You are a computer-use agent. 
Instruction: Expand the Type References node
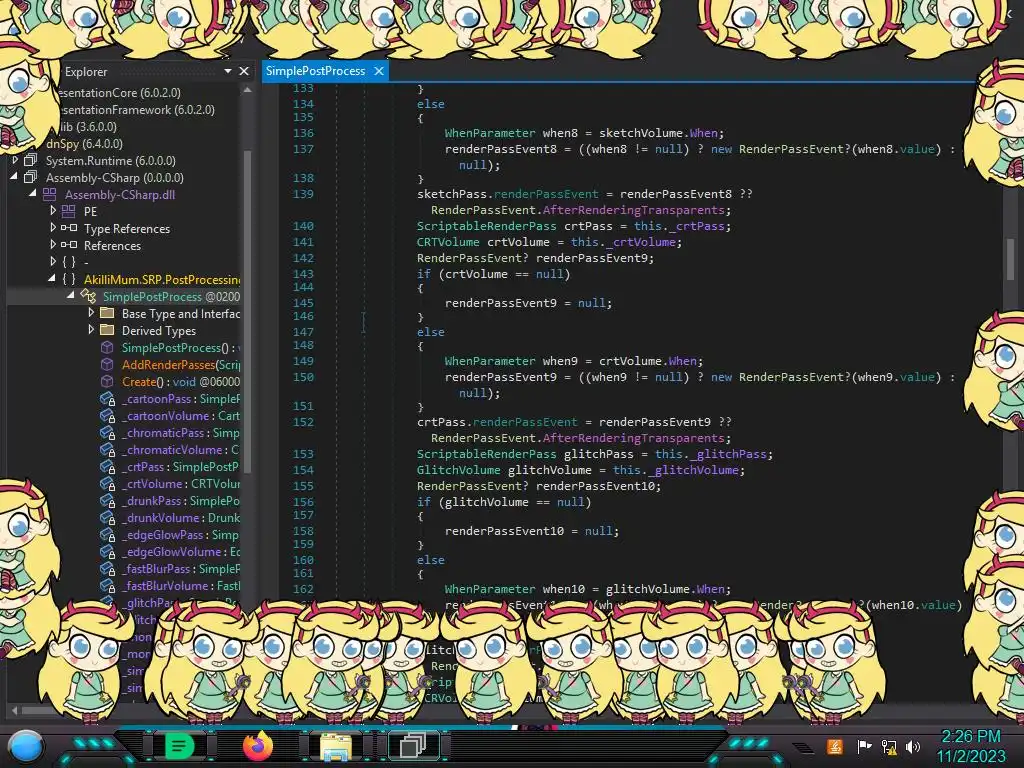53,228
